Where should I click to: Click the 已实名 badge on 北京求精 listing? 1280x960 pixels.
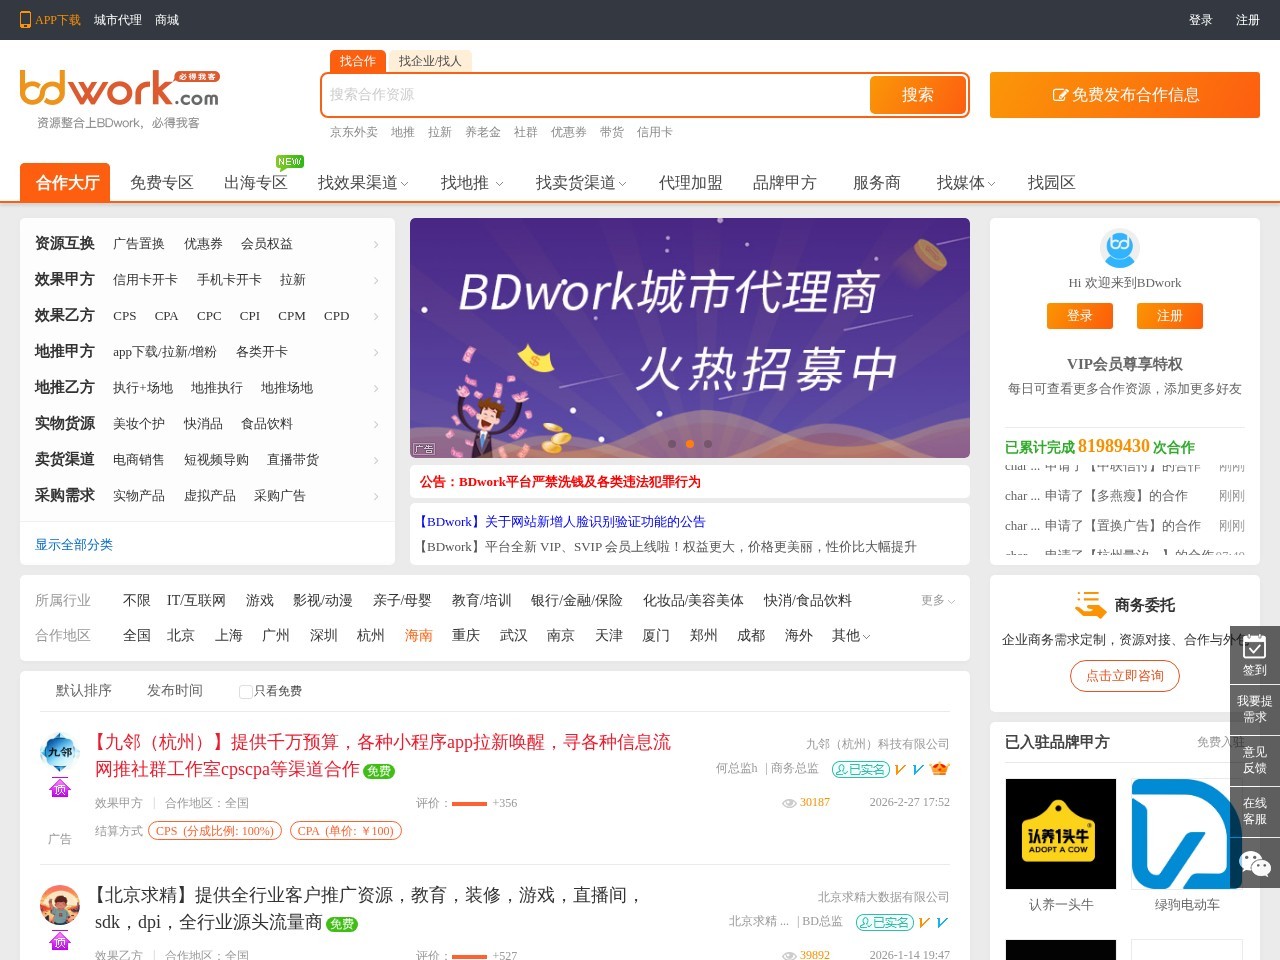(885, 922)
